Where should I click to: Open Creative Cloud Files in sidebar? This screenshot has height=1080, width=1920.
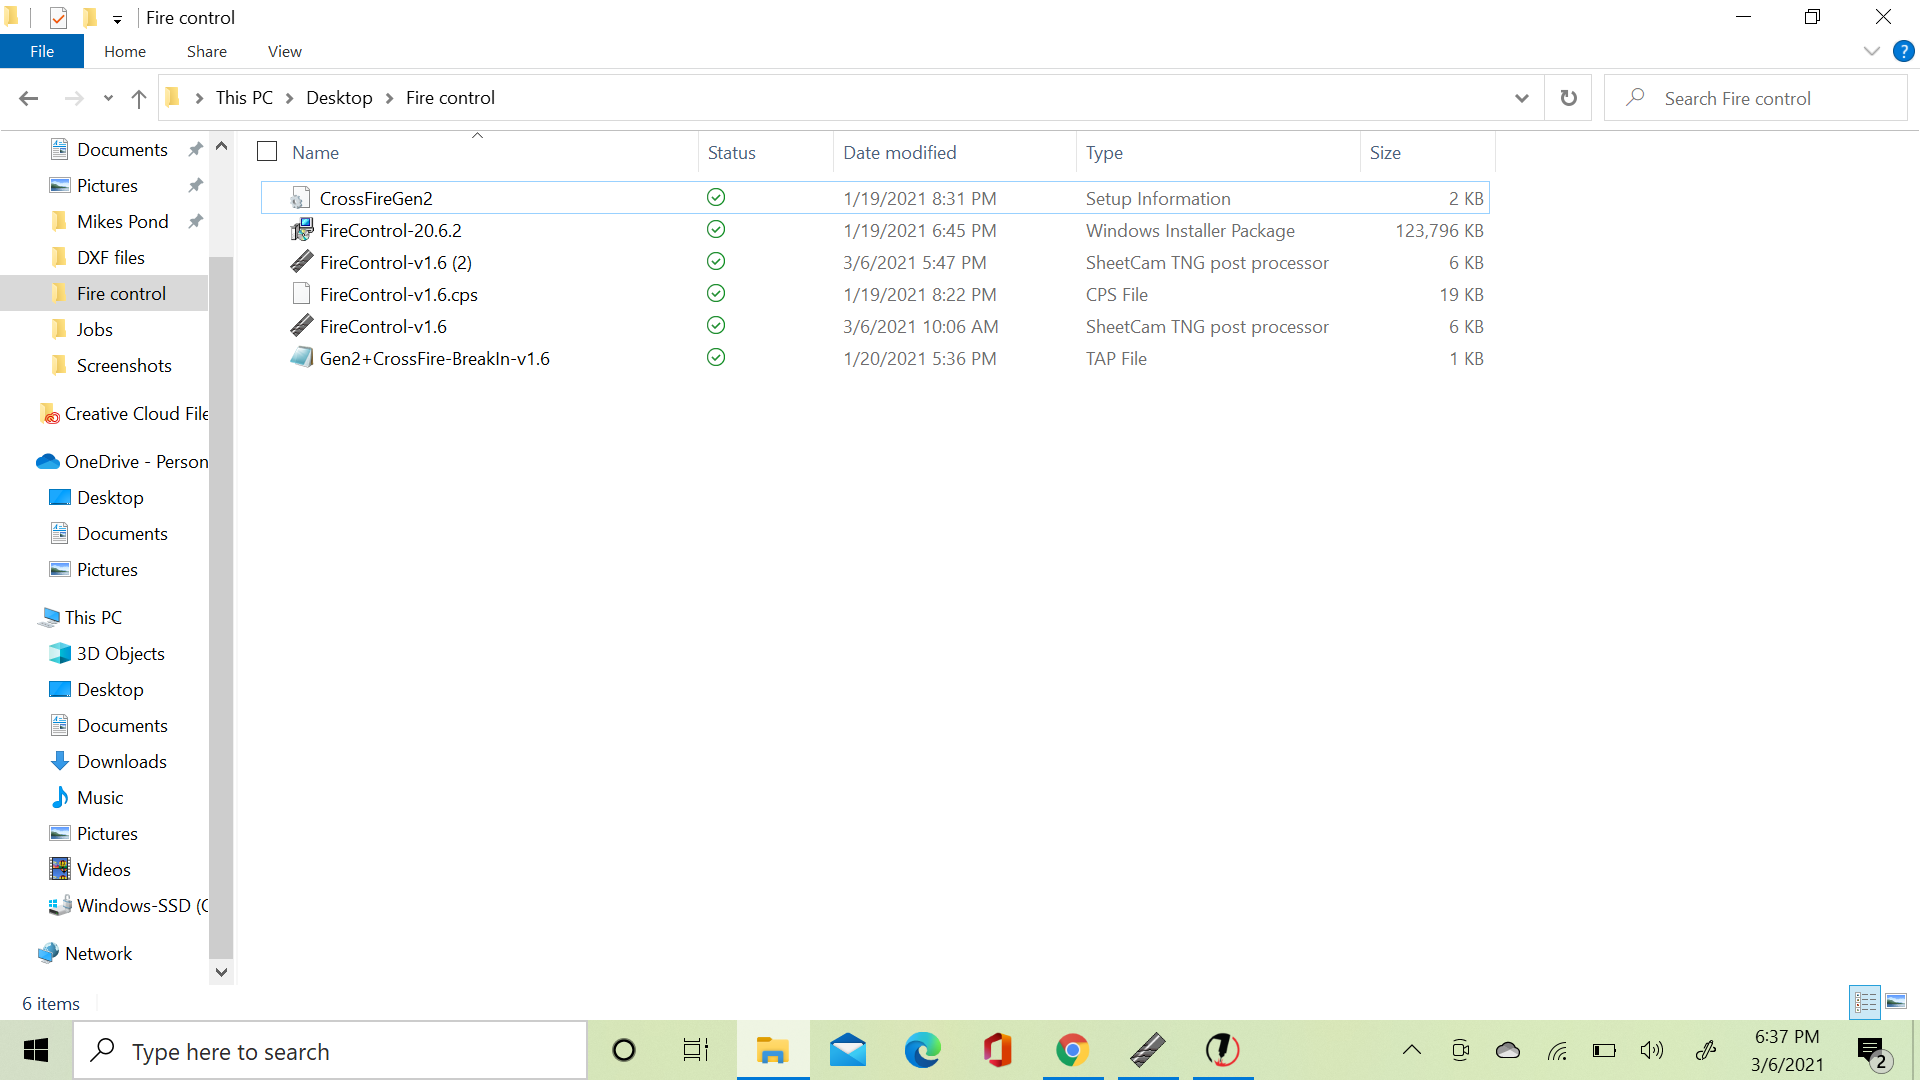click(135, 413)
